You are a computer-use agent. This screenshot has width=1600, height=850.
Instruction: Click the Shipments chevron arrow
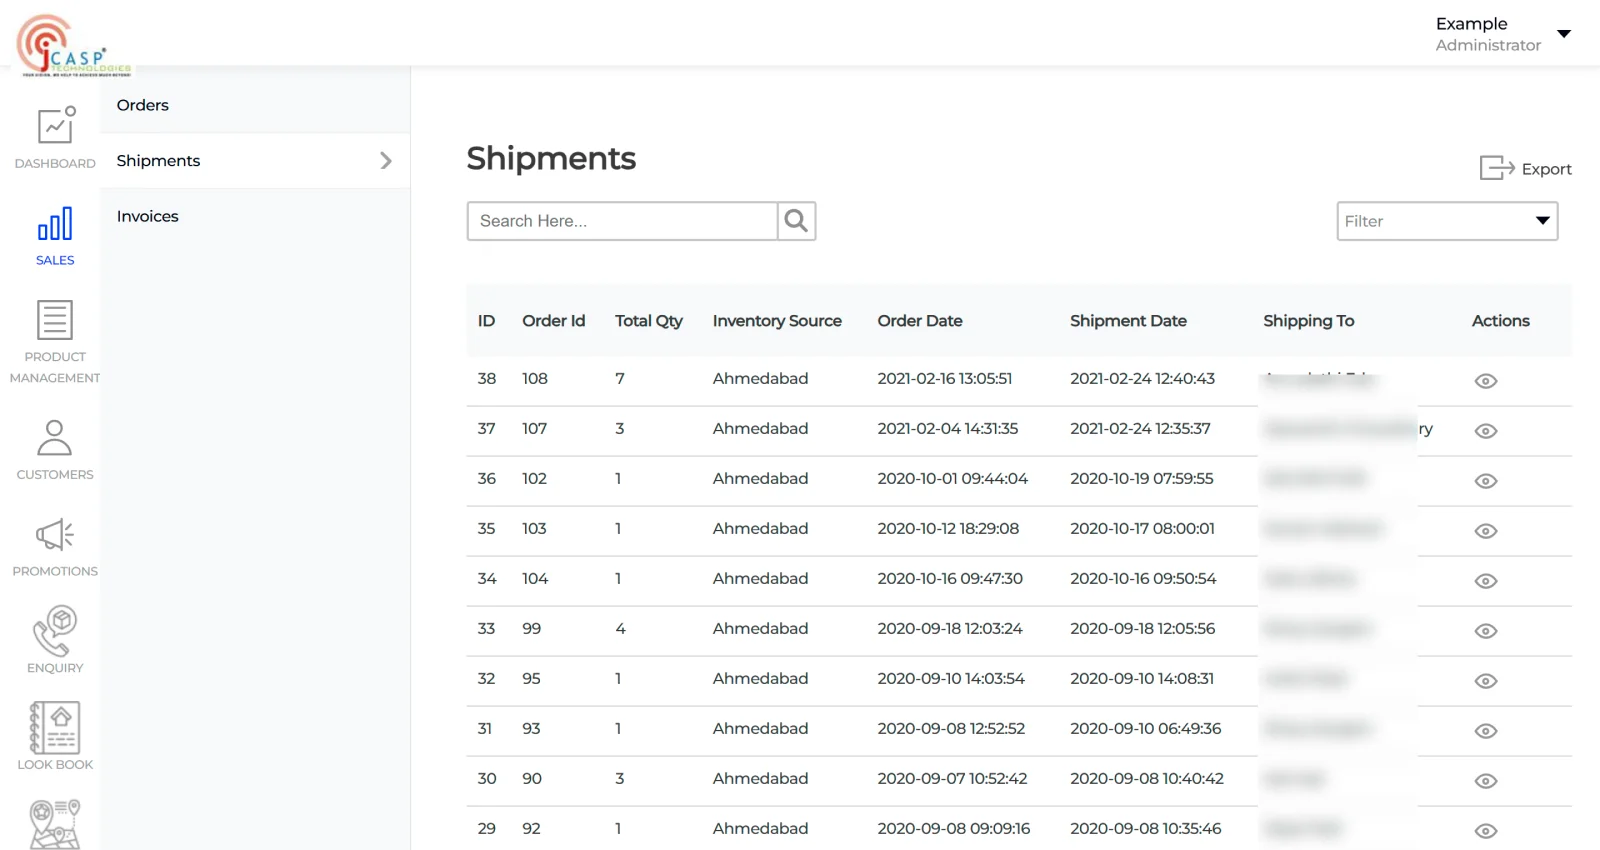(x=386, y=161)
